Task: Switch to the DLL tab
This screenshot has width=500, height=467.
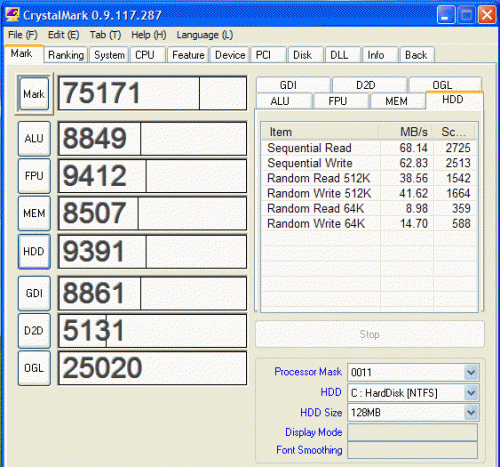Action: 343,55
